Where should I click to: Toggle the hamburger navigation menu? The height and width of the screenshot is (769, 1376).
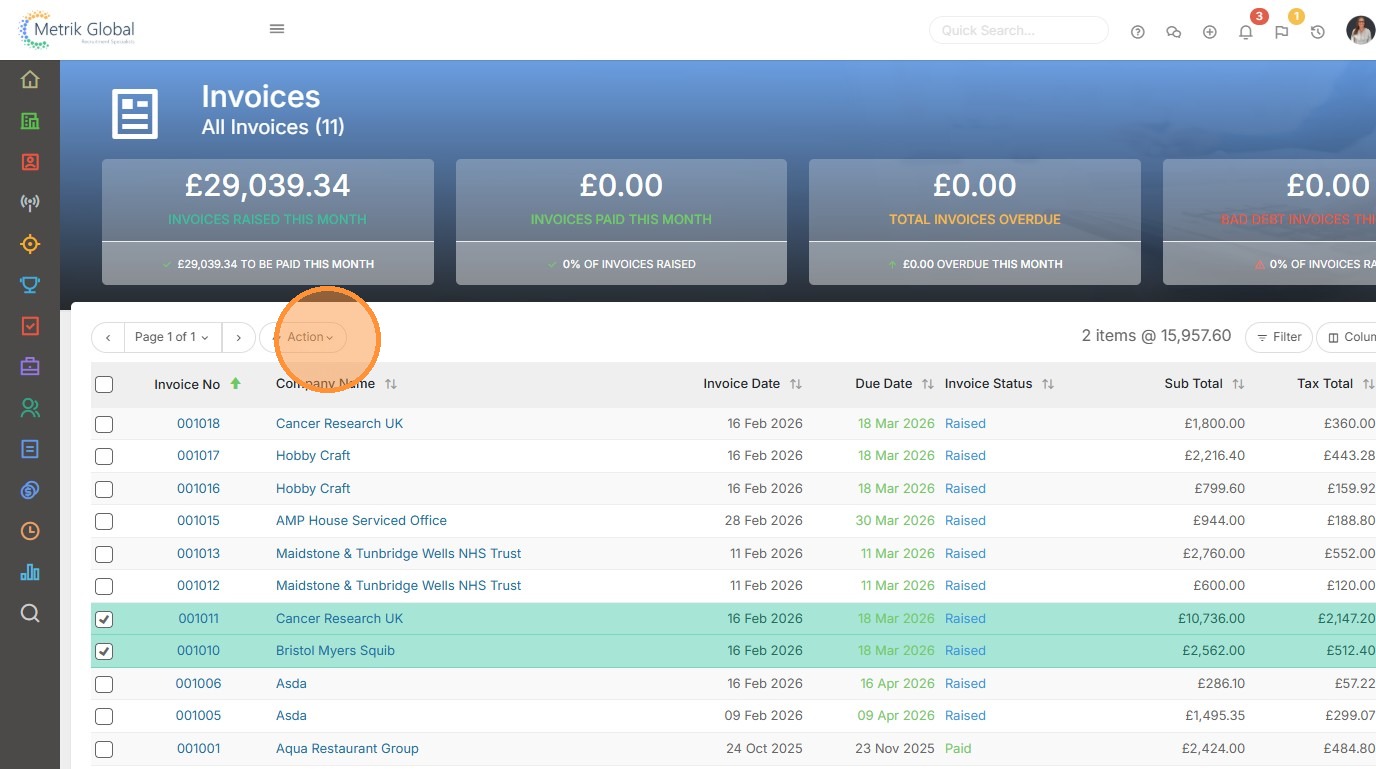pyautogui.click(x=277, y=29)
